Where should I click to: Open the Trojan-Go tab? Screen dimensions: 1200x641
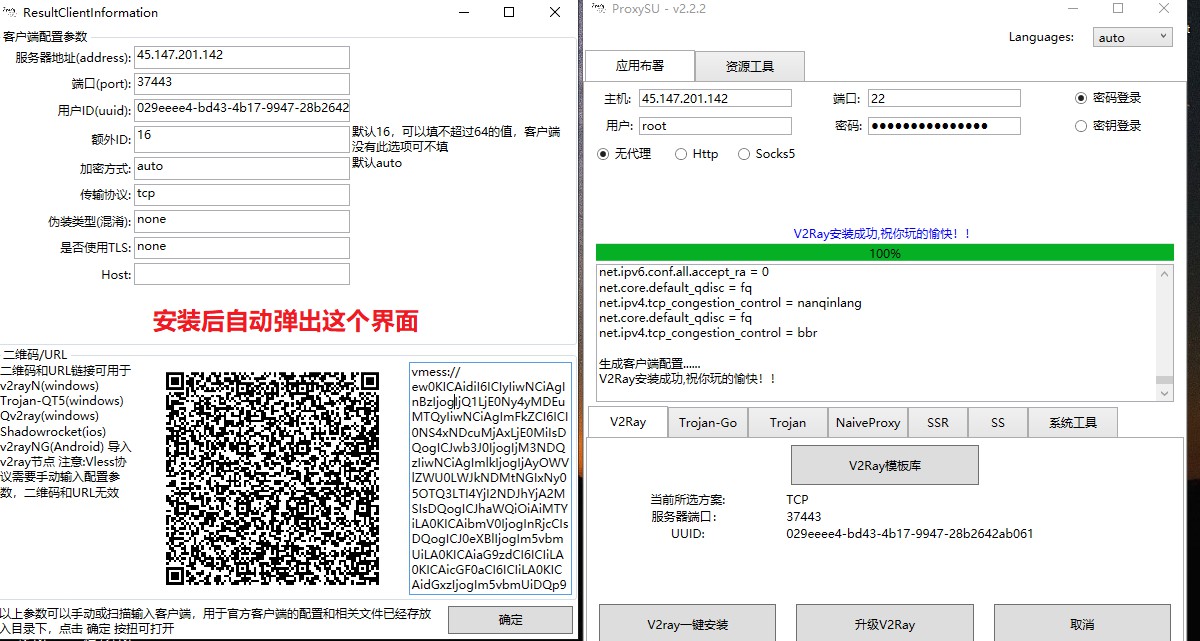708,422
